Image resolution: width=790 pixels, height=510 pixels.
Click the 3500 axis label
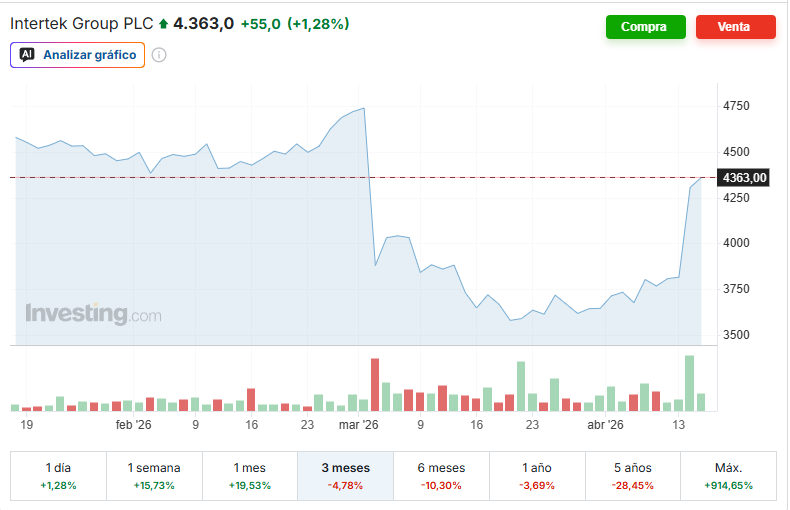[736, 335]
